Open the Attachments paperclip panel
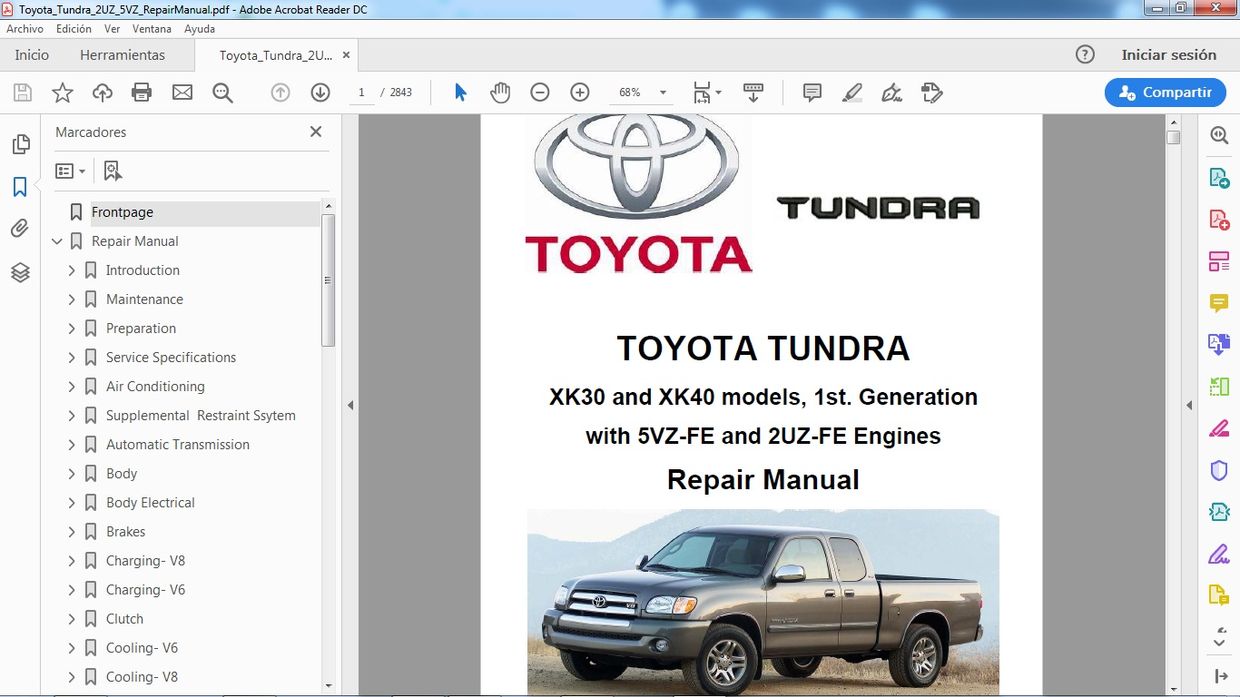 point(19,229)
